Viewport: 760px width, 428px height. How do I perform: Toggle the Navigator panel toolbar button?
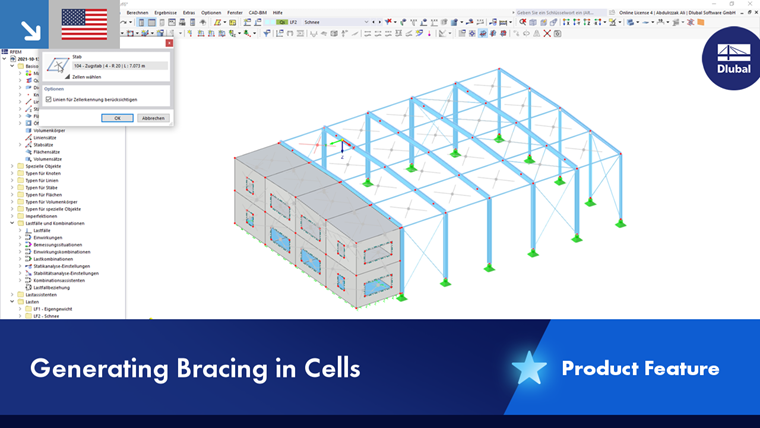[141, 22]
